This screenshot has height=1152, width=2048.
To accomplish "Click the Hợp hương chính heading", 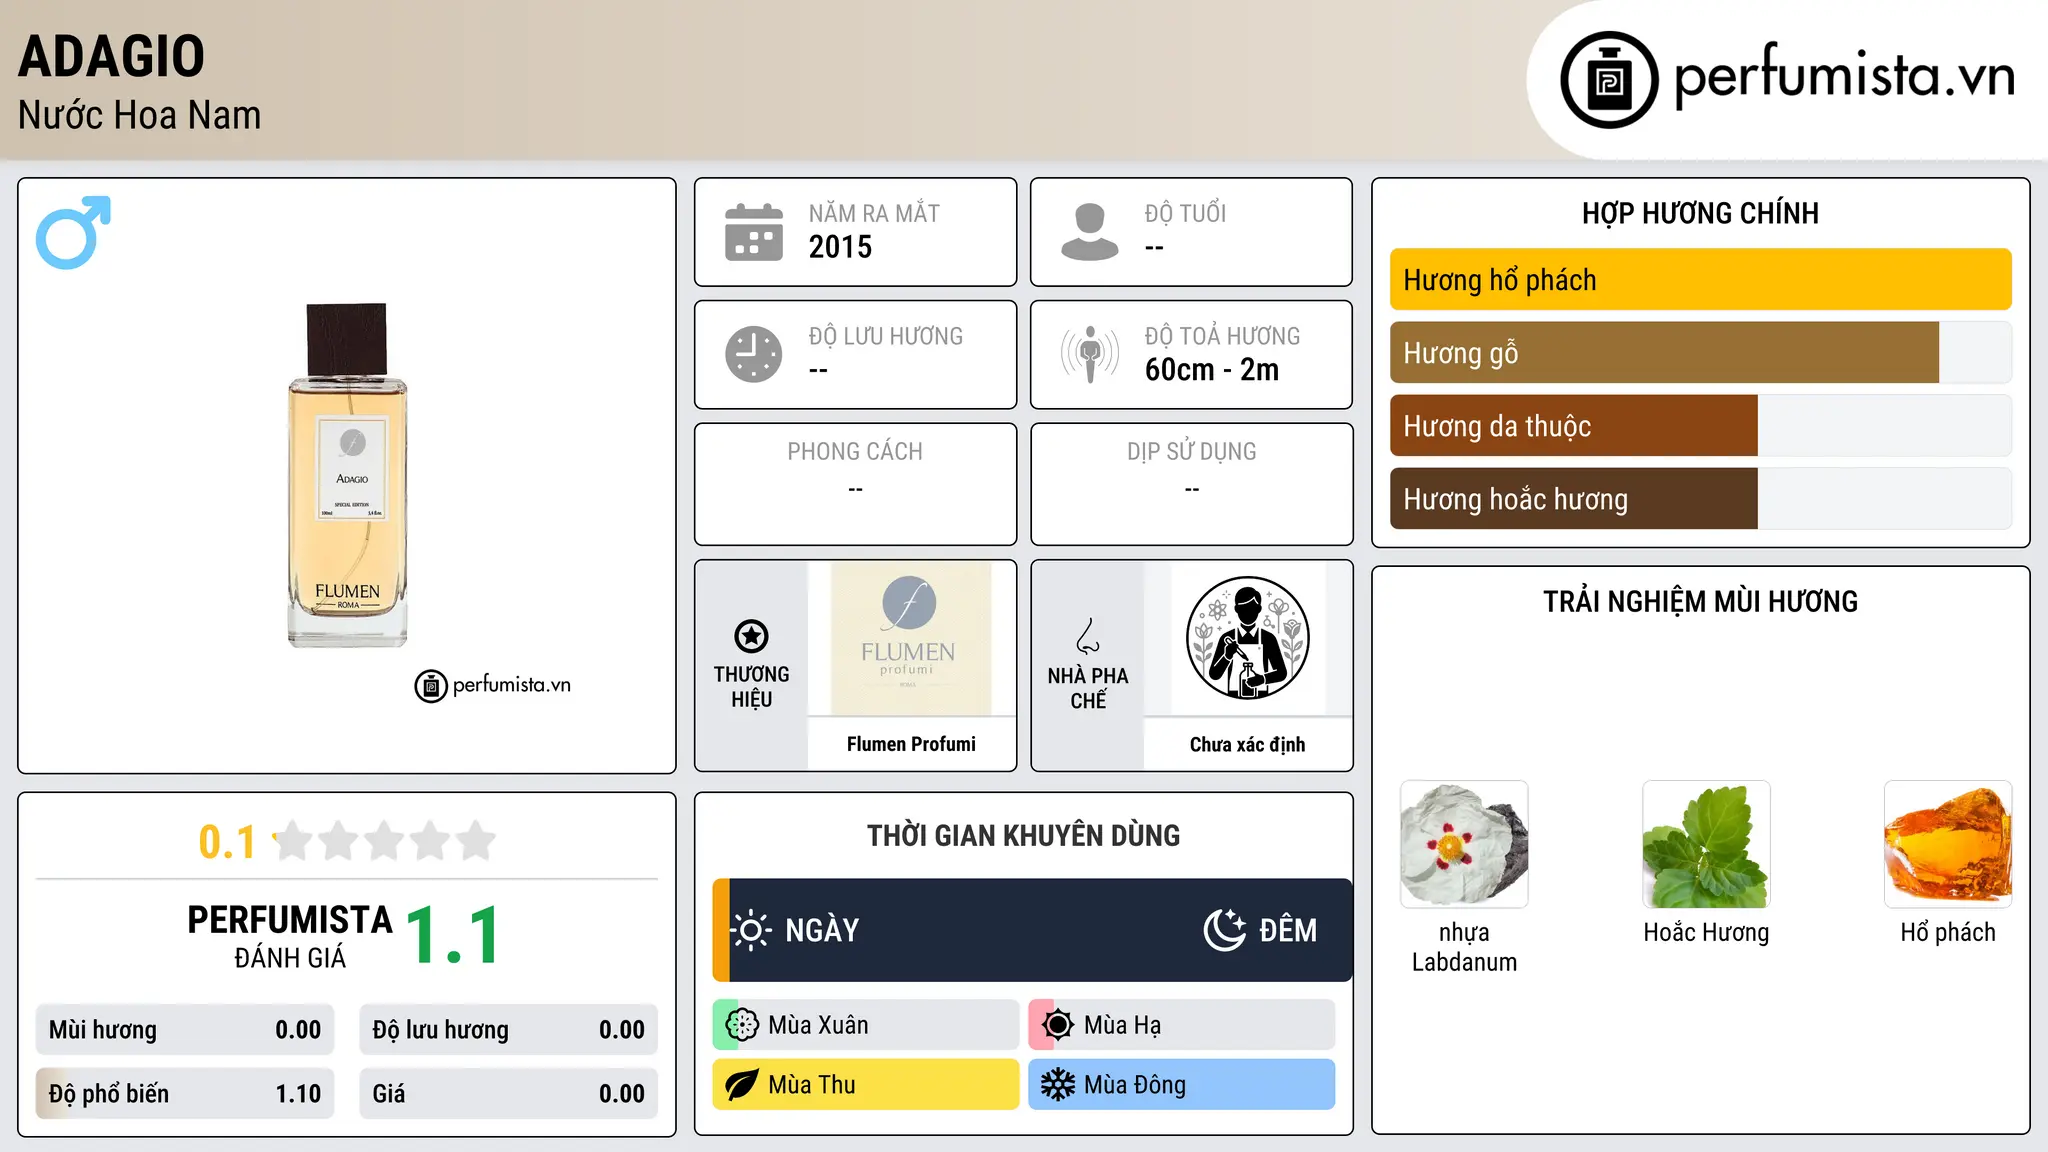I will click(1701, 213).
